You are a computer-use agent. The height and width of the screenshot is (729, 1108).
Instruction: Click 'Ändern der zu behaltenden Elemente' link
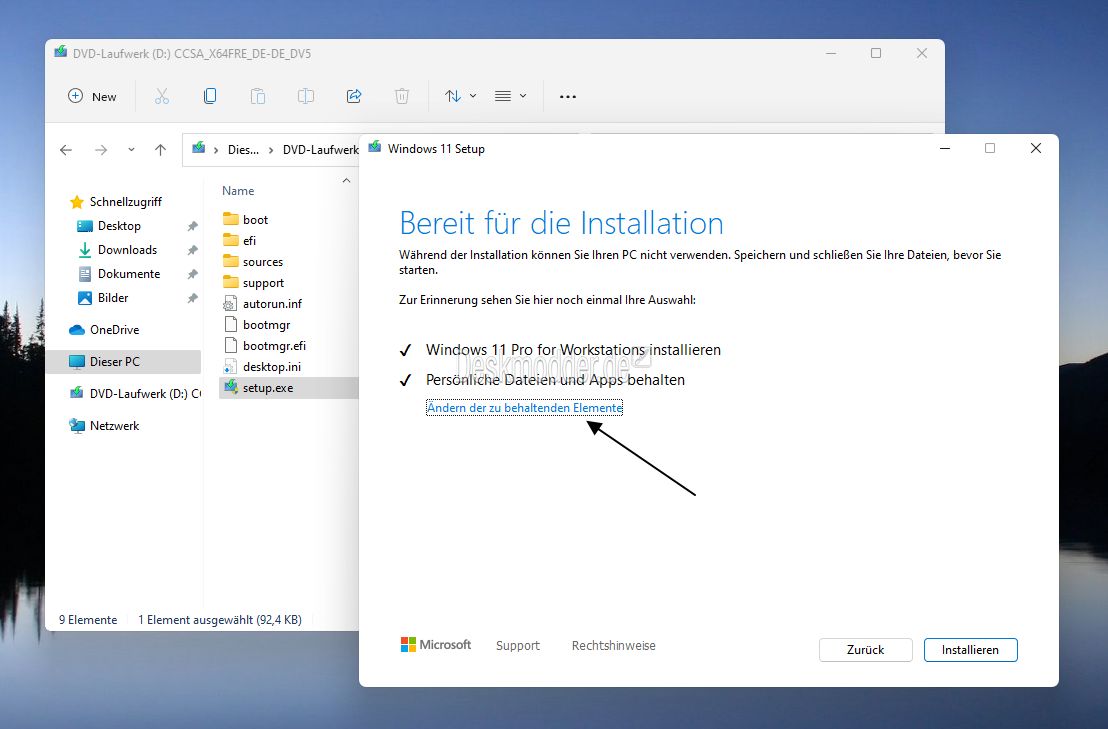(x=524, y=408)
